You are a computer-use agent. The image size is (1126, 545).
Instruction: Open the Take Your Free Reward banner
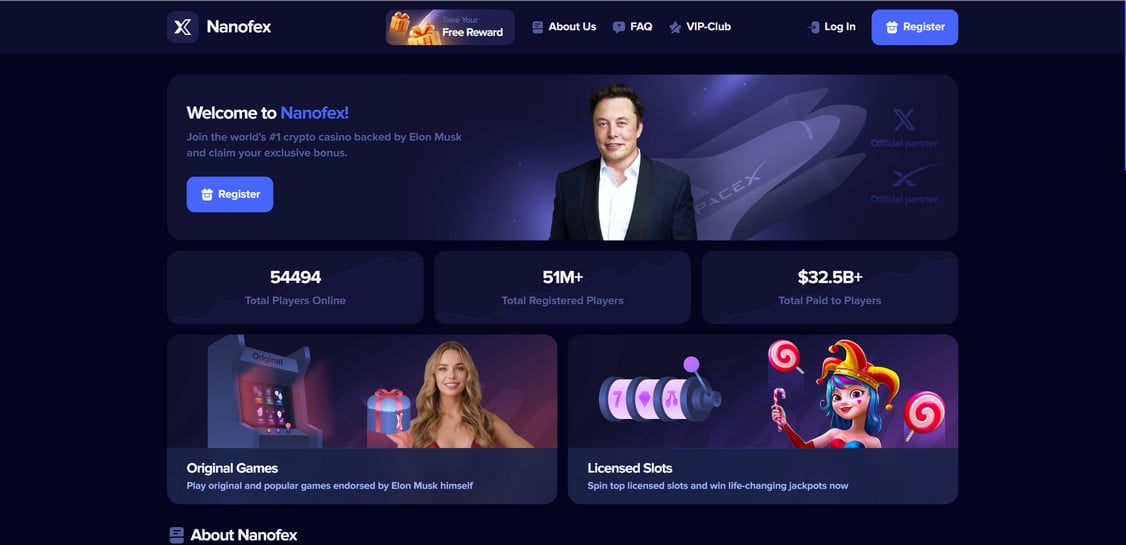(450, 27)
